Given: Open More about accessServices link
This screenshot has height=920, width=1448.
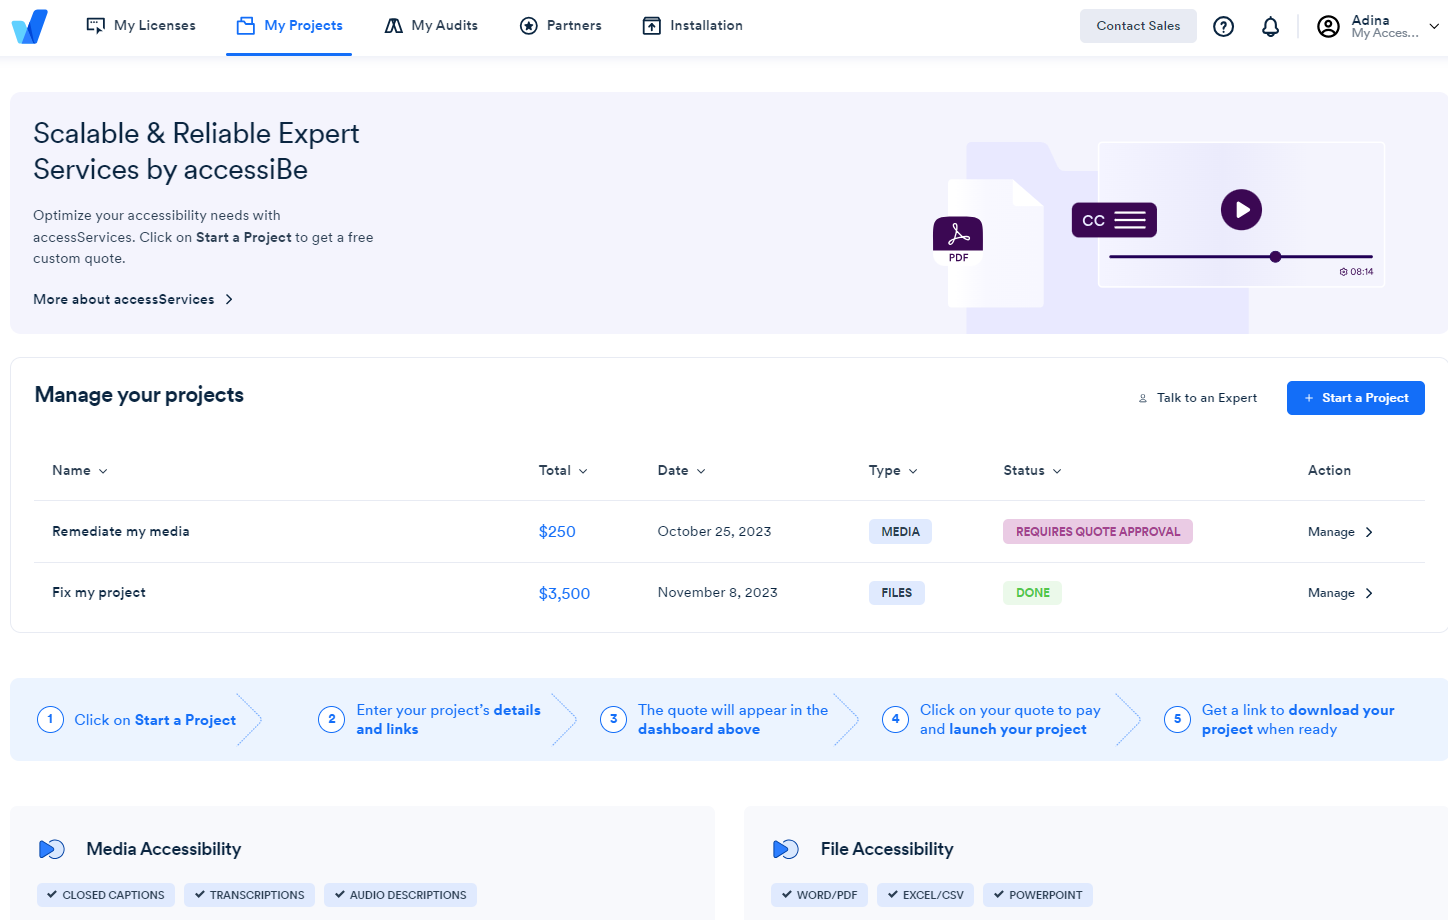Looking at the screenshot, I should point(133,299).
